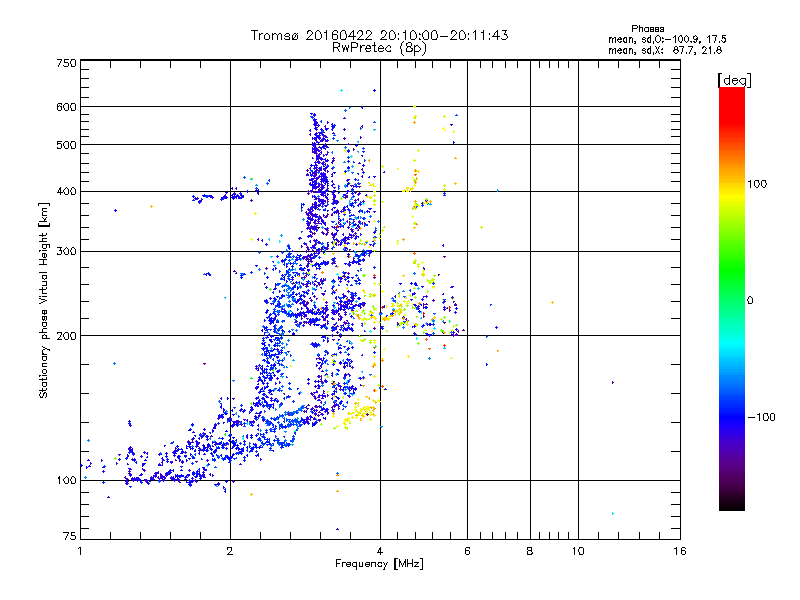The height and width of the screenshot is (600, 800).
Task: Select the 'RwPretec (8p)' subtitle
Action: [x=379, y=48]
